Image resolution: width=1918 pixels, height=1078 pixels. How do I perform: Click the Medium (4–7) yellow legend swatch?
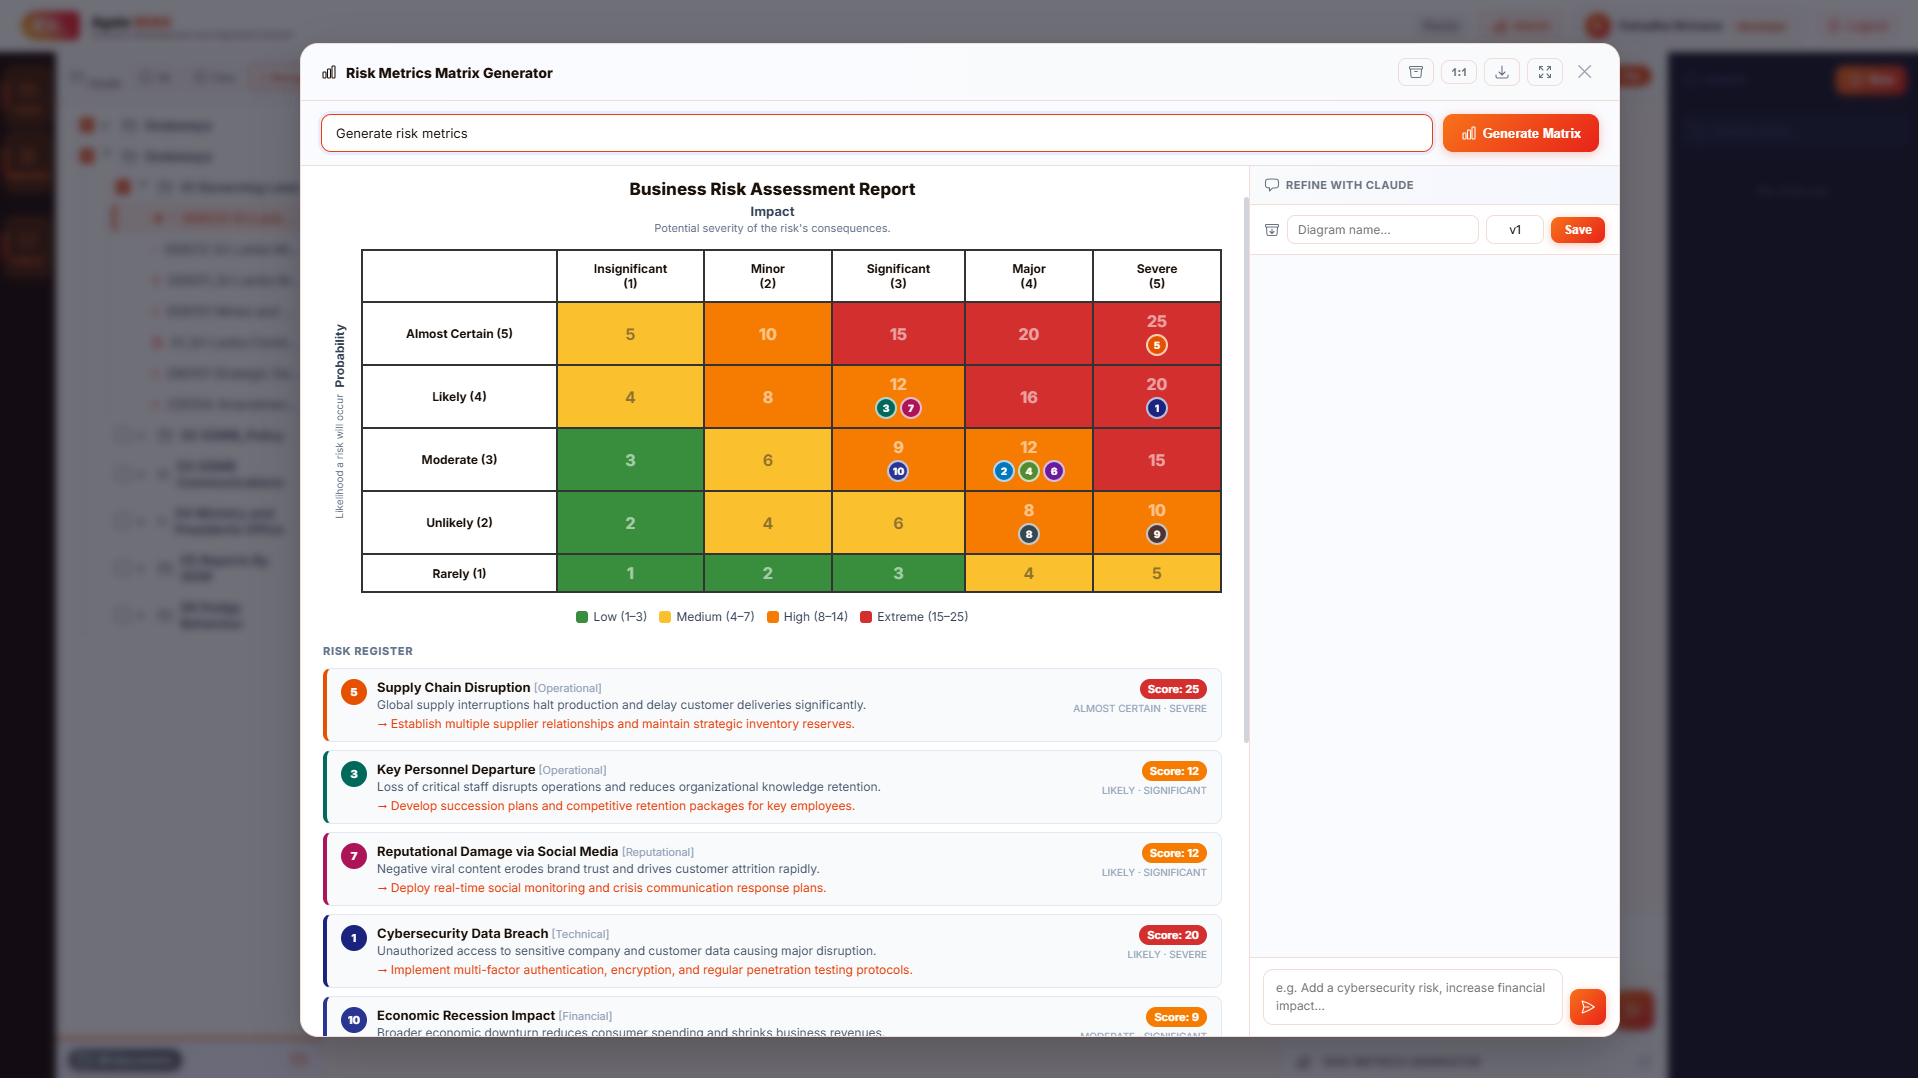(x=665, y=617)
